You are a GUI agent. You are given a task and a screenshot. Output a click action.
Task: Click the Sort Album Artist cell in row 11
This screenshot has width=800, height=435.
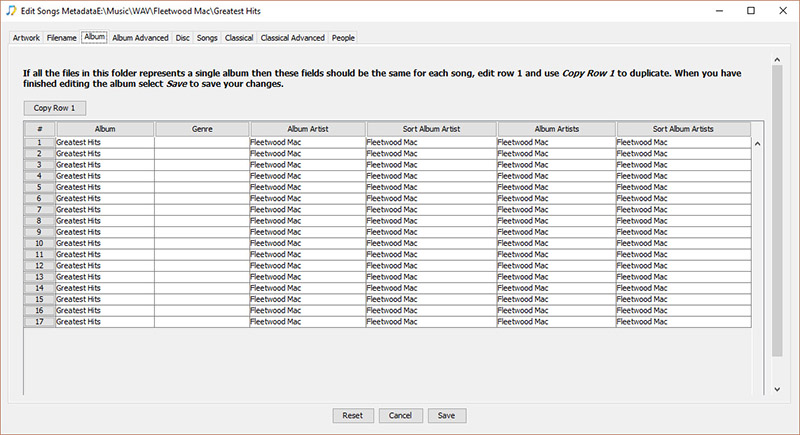coord(432,254)
